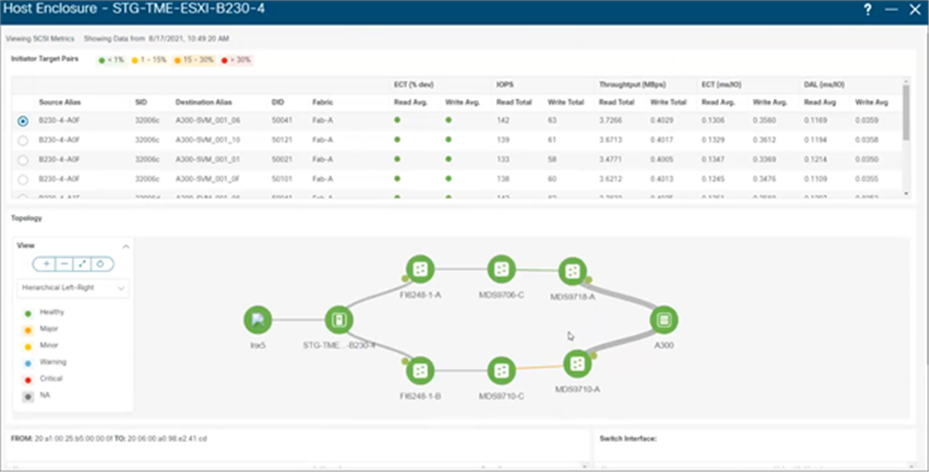Select the lnx5 host node
The image size is (929, 472).
click(x=258, y=320)
